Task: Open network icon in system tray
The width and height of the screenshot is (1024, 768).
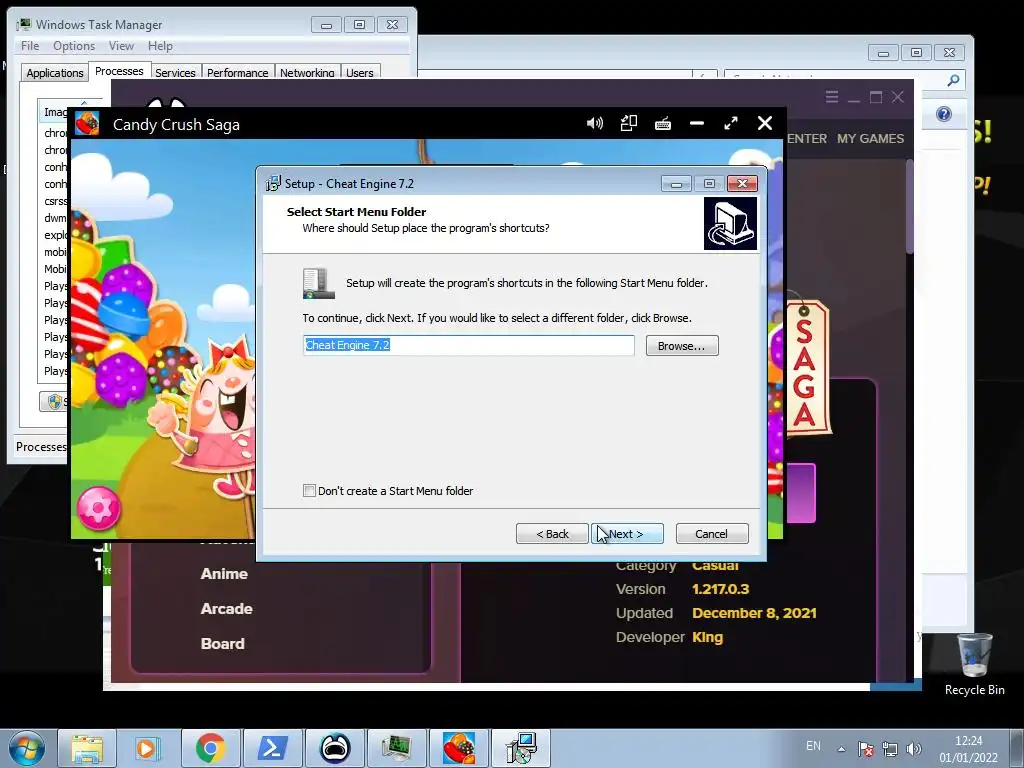Action: click(889, 749)
